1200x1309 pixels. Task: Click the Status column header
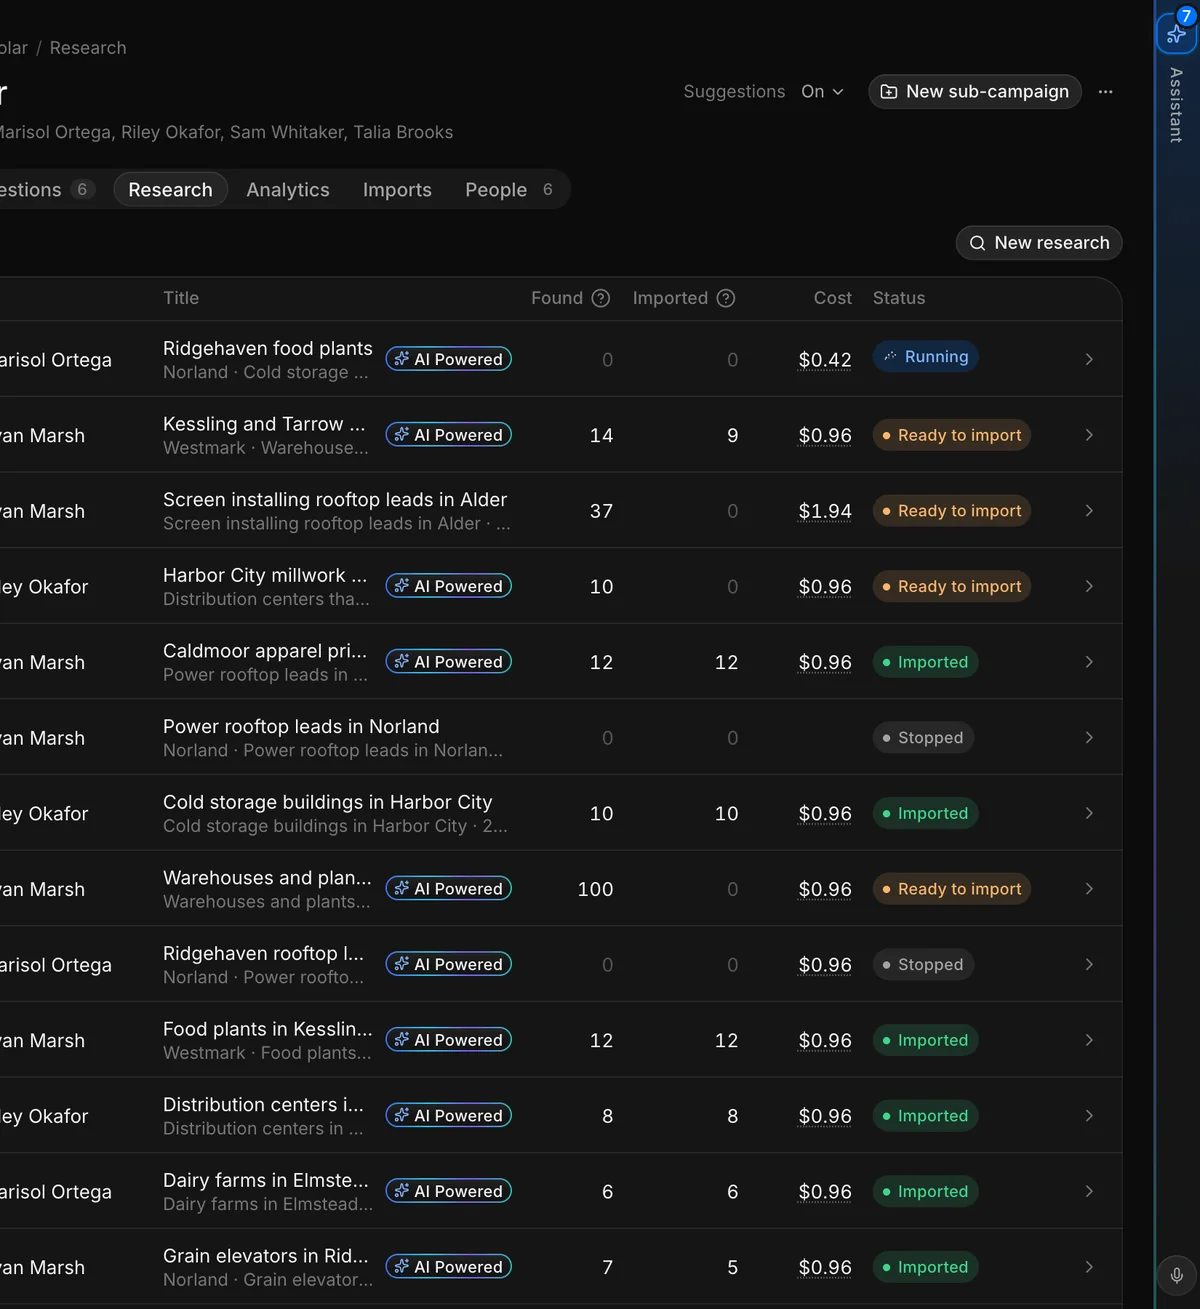click(x=899, y=298)
